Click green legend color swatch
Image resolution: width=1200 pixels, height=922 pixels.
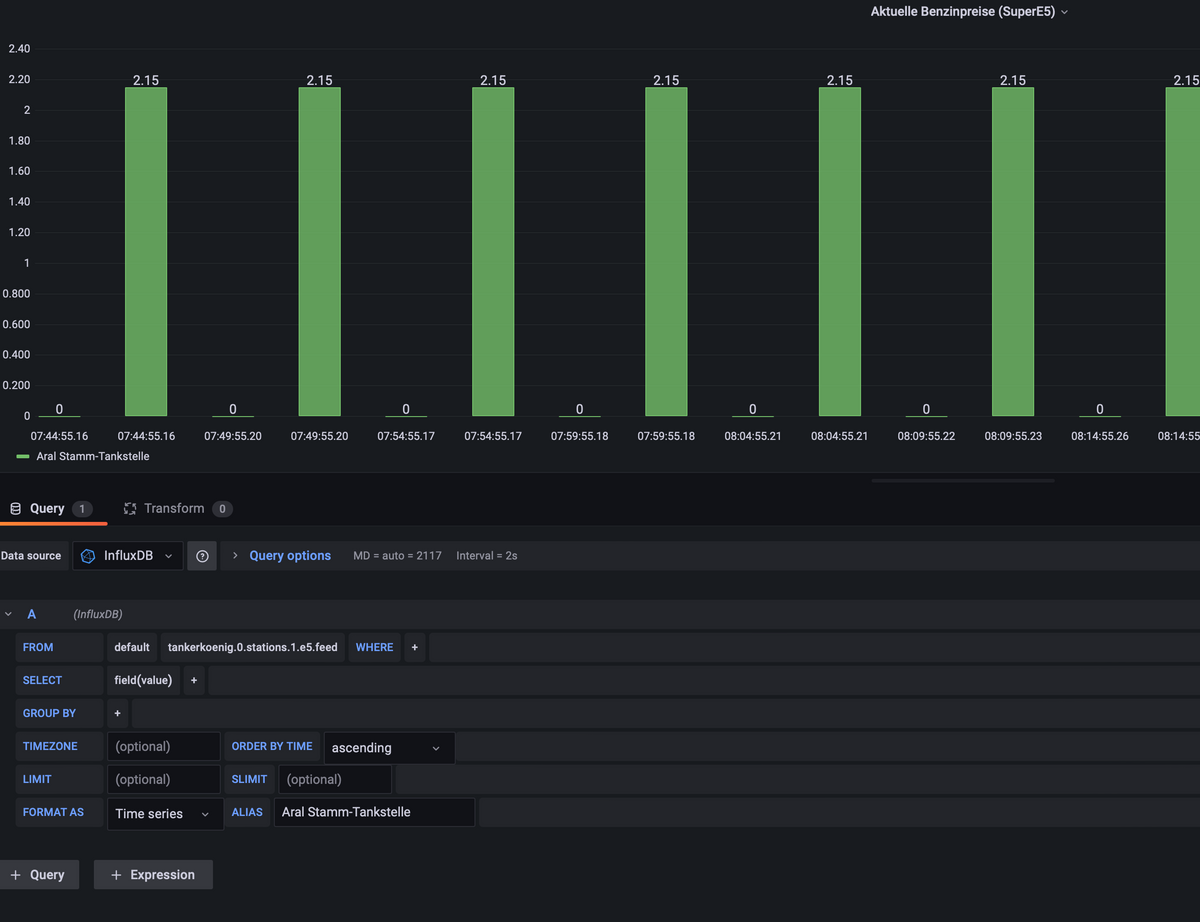point(23,456)
